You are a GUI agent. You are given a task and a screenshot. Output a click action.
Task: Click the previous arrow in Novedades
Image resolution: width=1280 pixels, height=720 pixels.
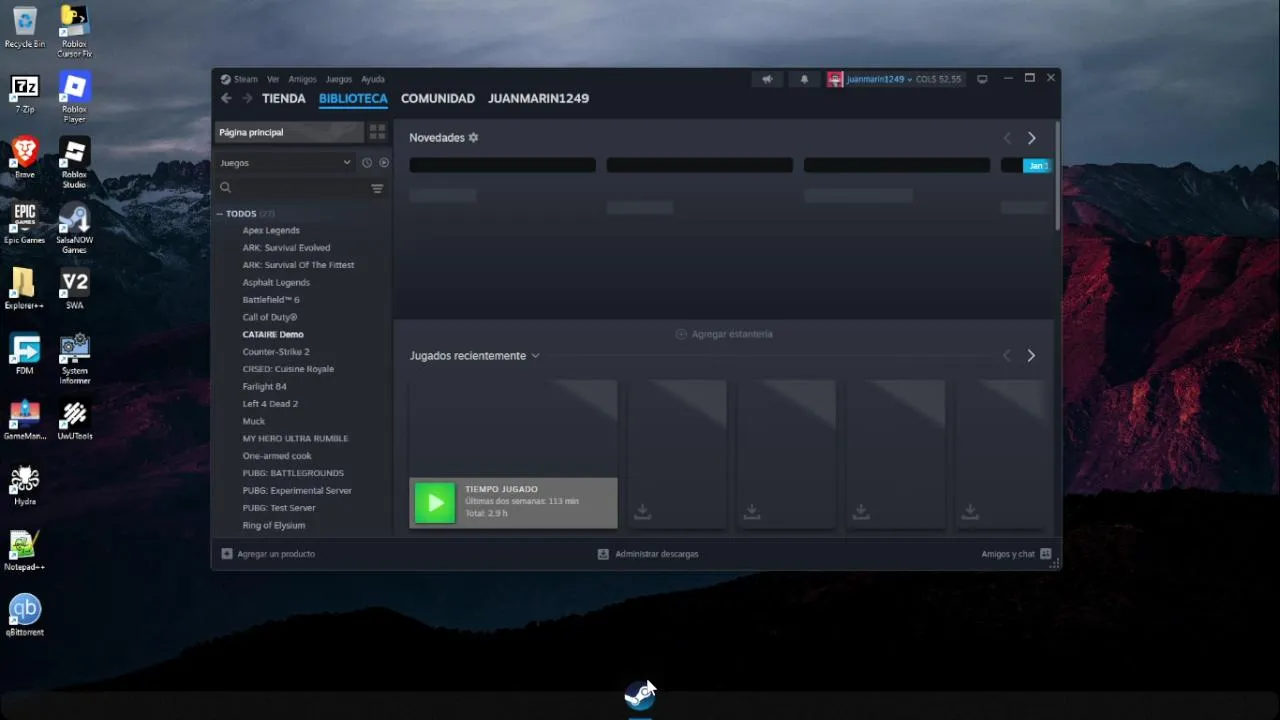[x=1007, y=138]
